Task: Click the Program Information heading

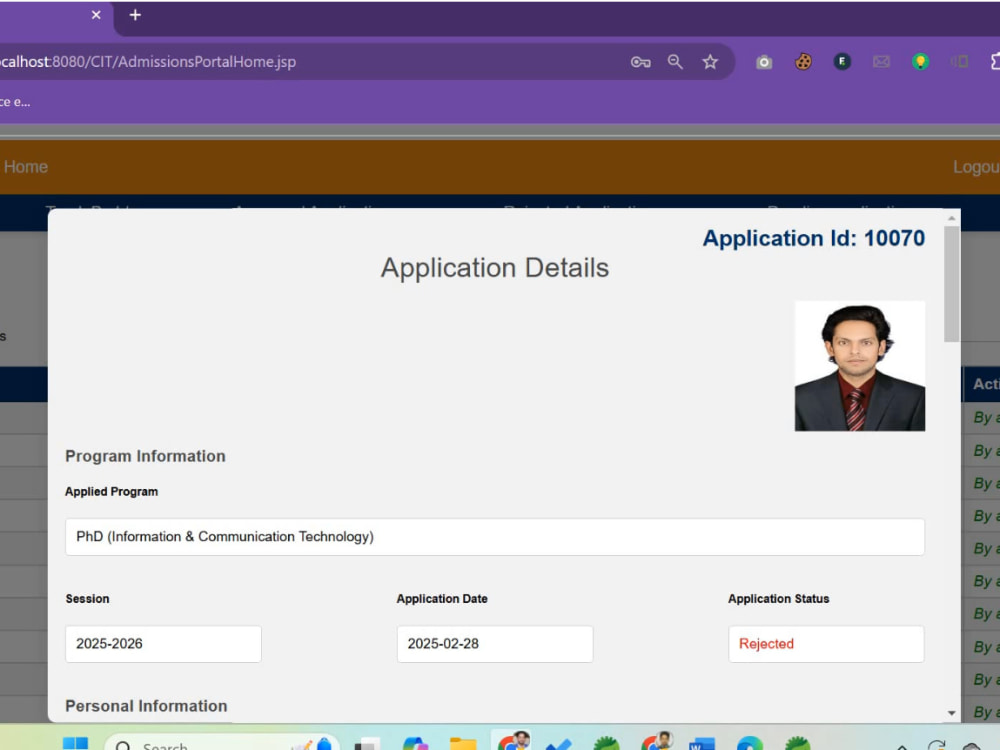Action: pos(145,457)
